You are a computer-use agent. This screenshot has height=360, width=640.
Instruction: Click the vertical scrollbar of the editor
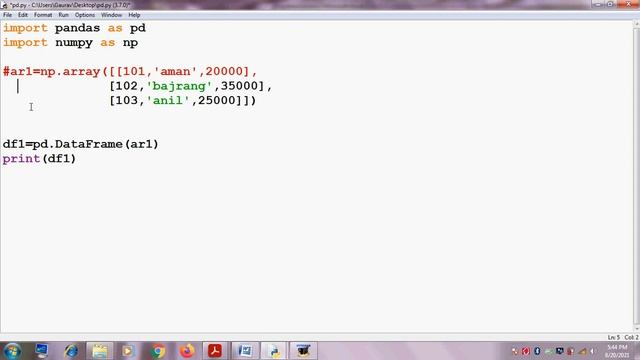click(636, 176)
